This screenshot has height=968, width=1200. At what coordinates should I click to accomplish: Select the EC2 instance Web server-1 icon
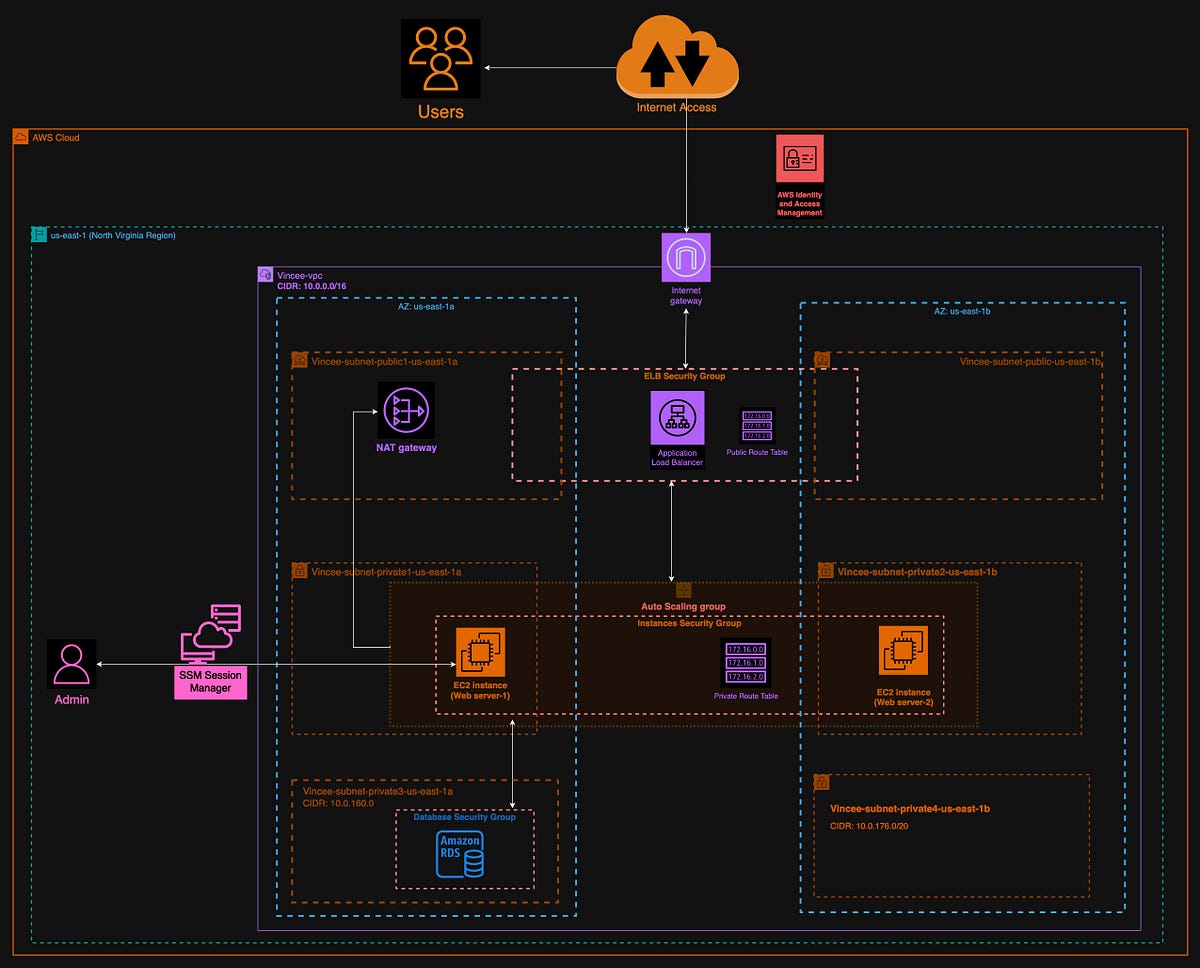click(x=482, y=651)
